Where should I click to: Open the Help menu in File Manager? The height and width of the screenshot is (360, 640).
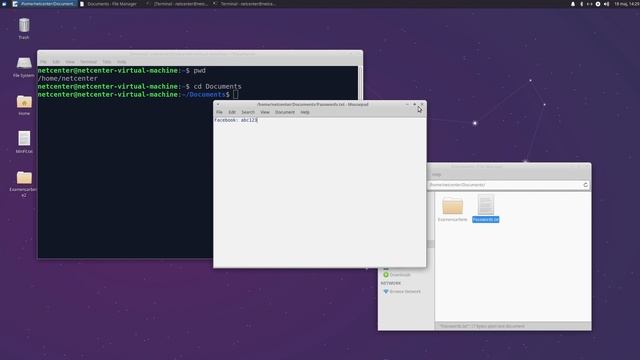(436, 174)
